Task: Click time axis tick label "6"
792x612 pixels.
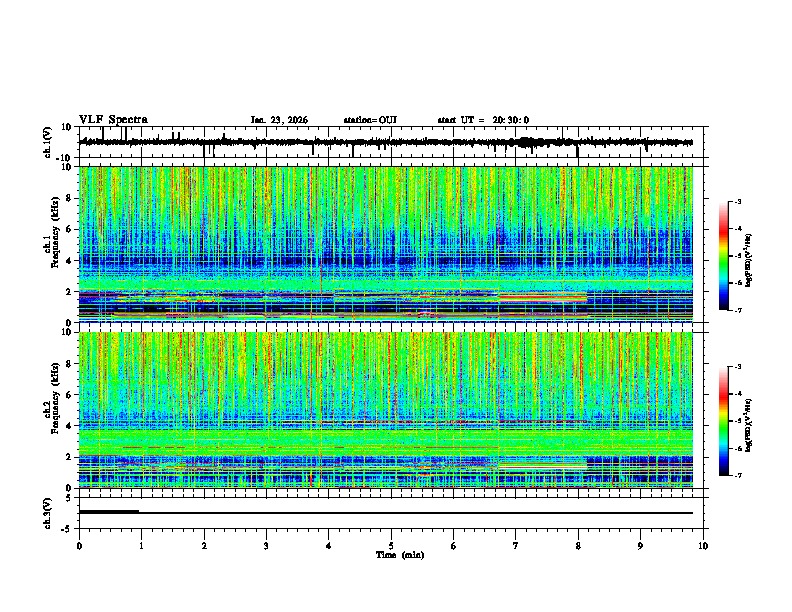Action: [x=454, y=546]
